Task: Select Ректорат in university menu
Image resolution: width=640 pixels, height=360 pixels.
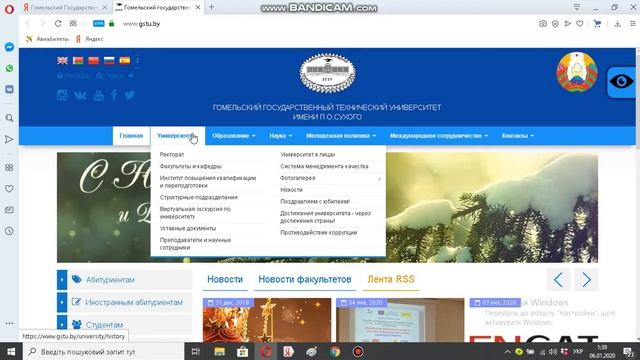Action: [172, 154]
